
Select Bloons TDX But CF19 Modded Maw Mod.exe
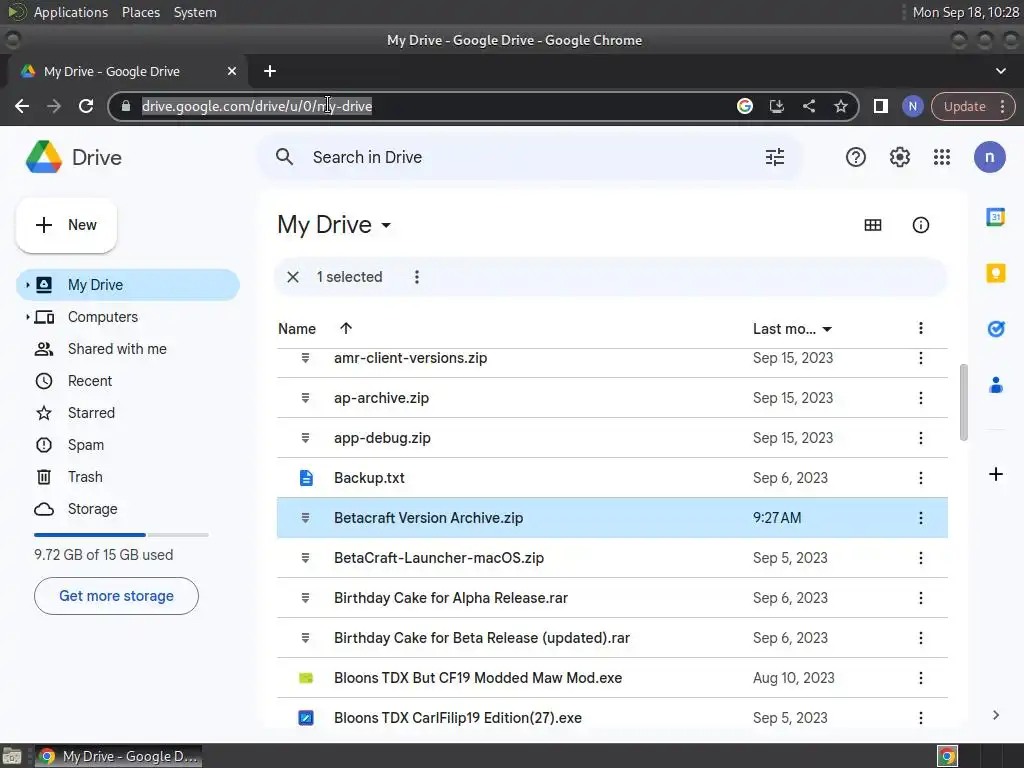click(612, 678)
